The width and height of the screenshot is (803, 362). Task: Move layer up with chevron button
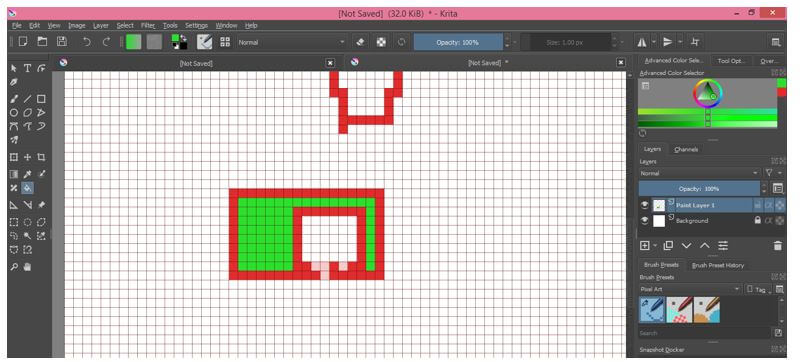tap(705, 246)
